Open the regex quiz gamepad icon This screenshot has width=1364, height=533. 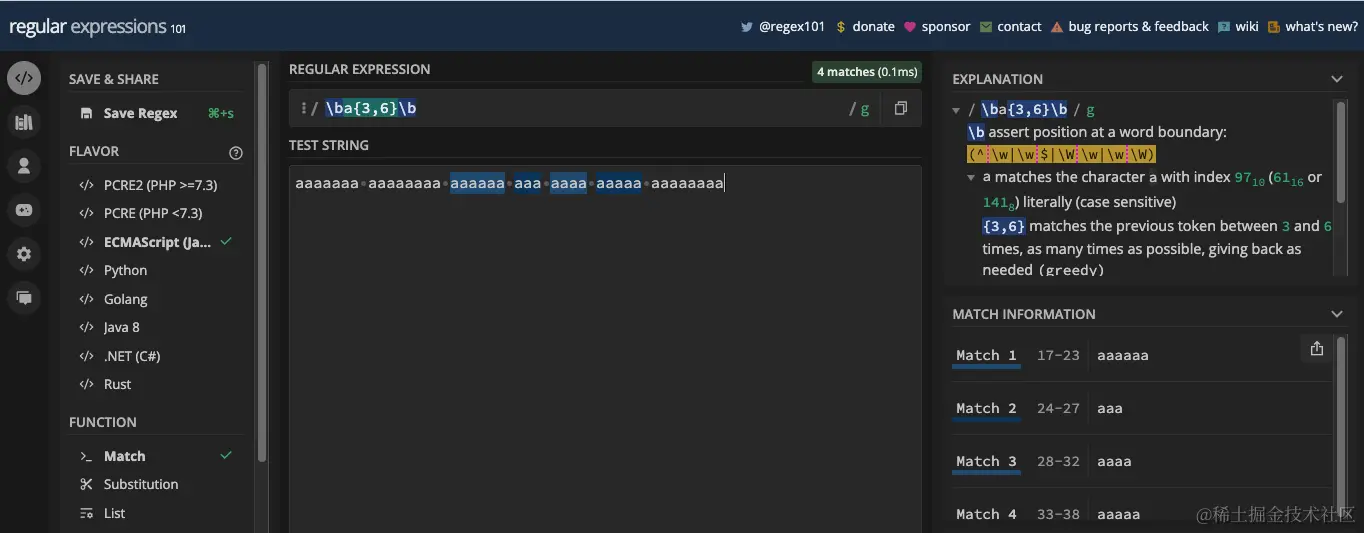(x=24, y=210)
